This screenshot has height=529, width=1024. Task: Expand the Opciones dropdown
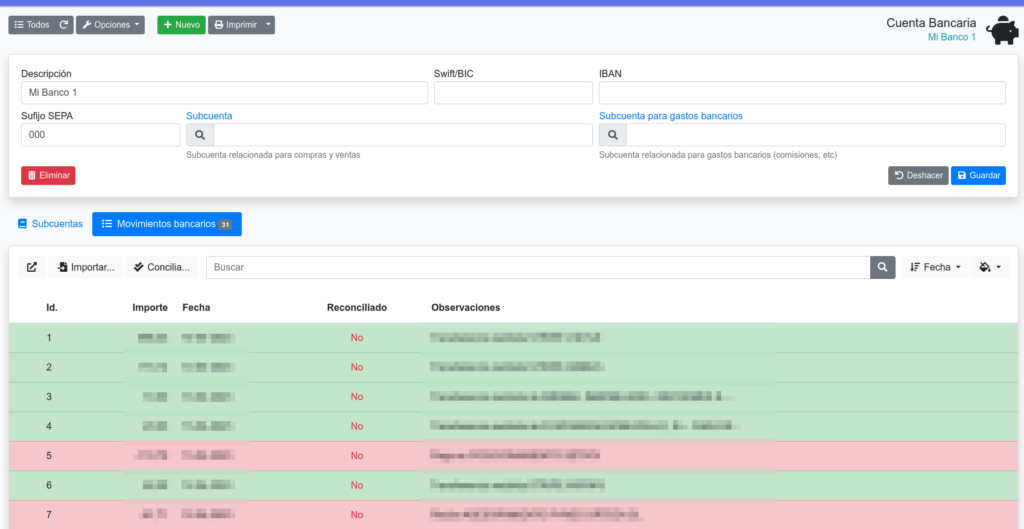tap(110, 25)
